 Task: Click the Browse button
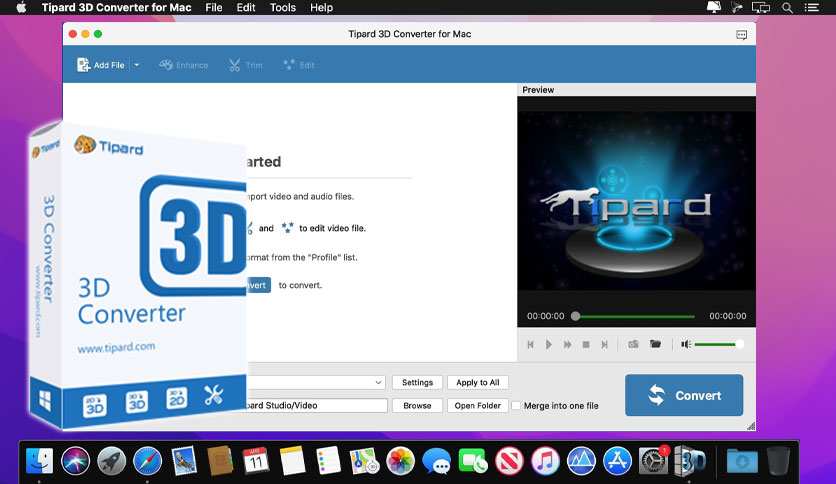pyautogui.click(x=417, y=406)
